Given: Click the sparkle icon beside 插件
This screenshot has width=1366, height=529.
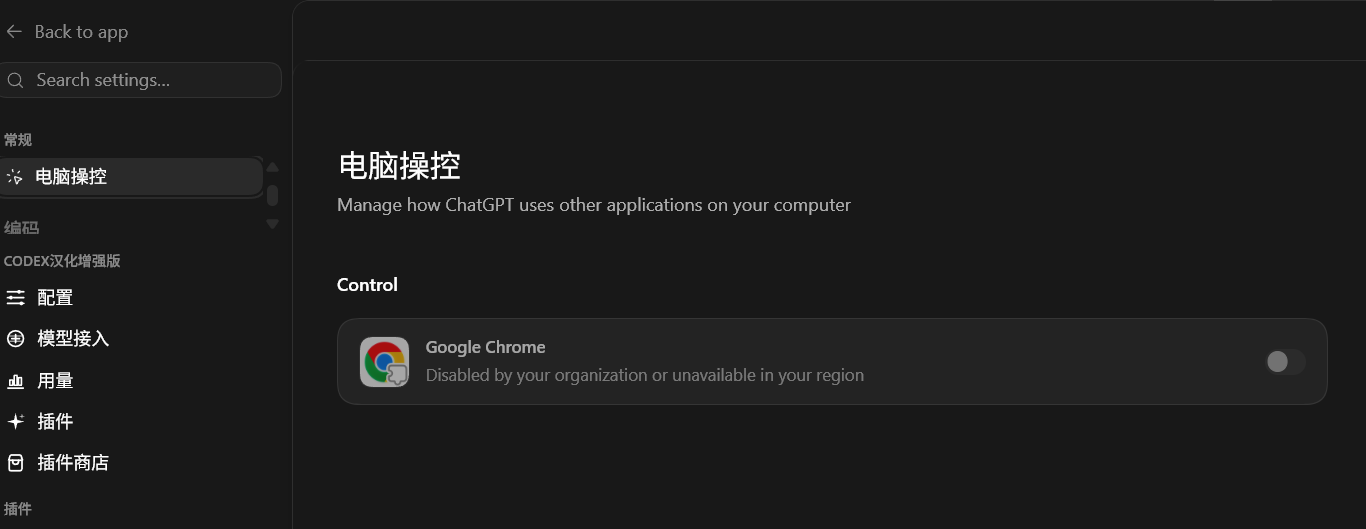Looking at the screenshot, I should (16, 422).
